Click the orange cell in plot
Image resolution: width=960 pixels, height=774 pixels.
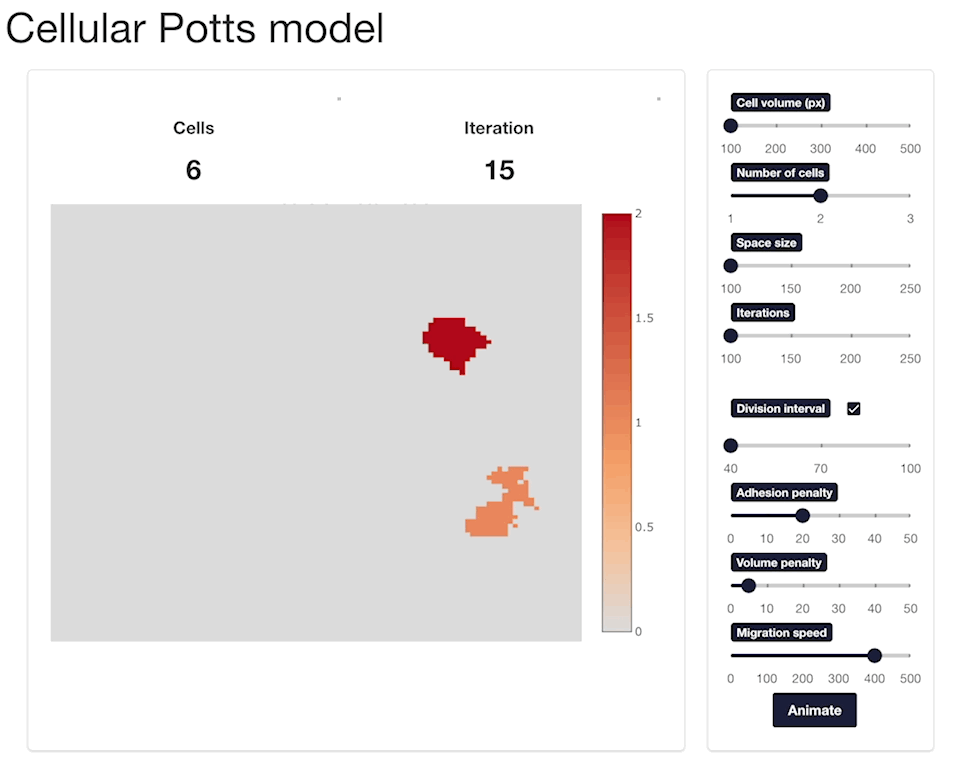click(x=496, y=511)
